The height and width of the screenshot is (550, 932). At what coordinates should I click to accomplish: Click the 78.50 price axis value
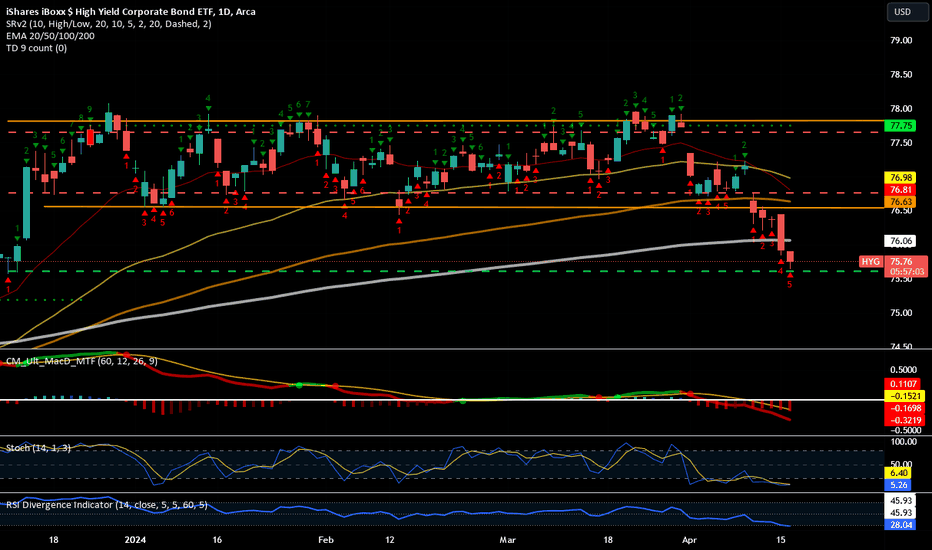901,74
